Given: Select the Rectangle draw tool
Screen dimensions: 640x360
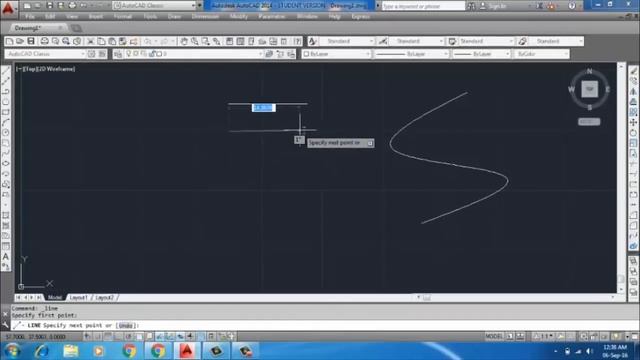Looking at the screenshot, I should (x=6, y=112).
